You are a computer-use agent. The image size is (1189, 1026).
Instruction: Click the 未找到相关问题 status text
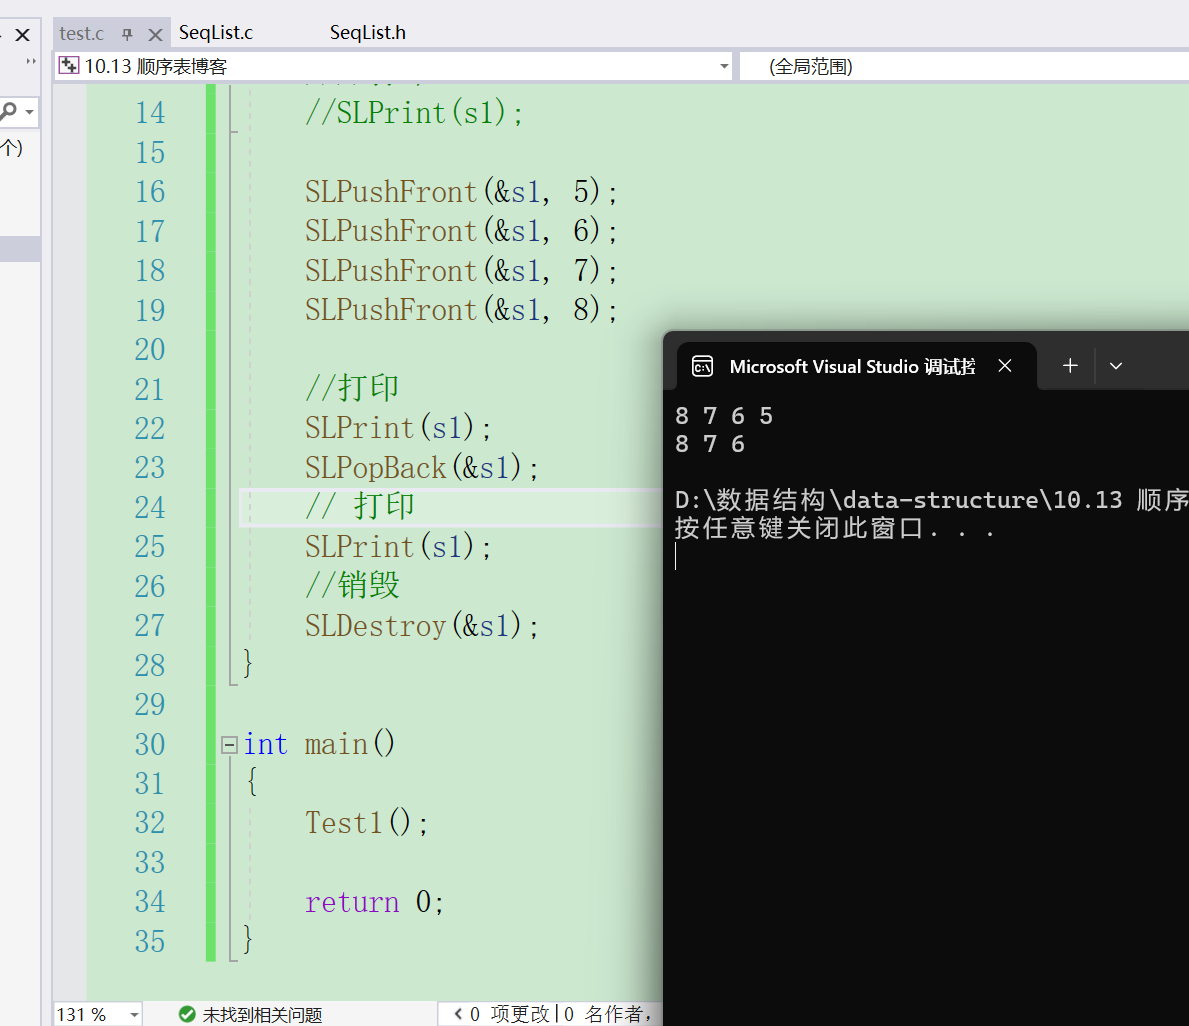[x=262, y=1015]
